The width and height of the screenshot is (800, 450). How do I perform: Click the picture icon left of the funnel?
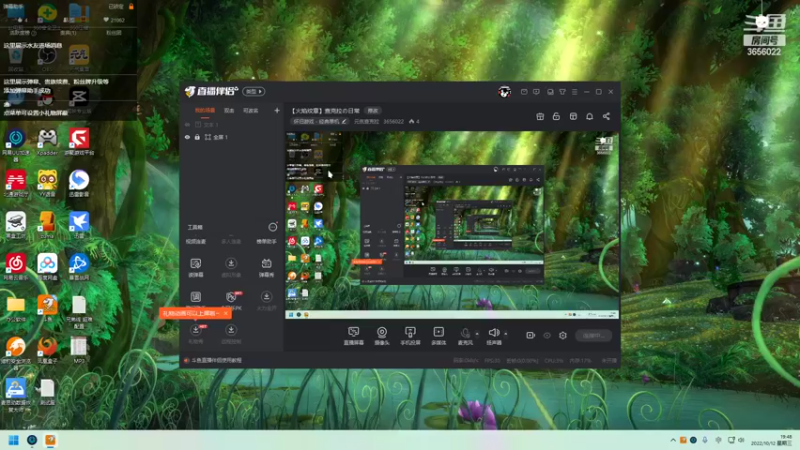point(550,92)
